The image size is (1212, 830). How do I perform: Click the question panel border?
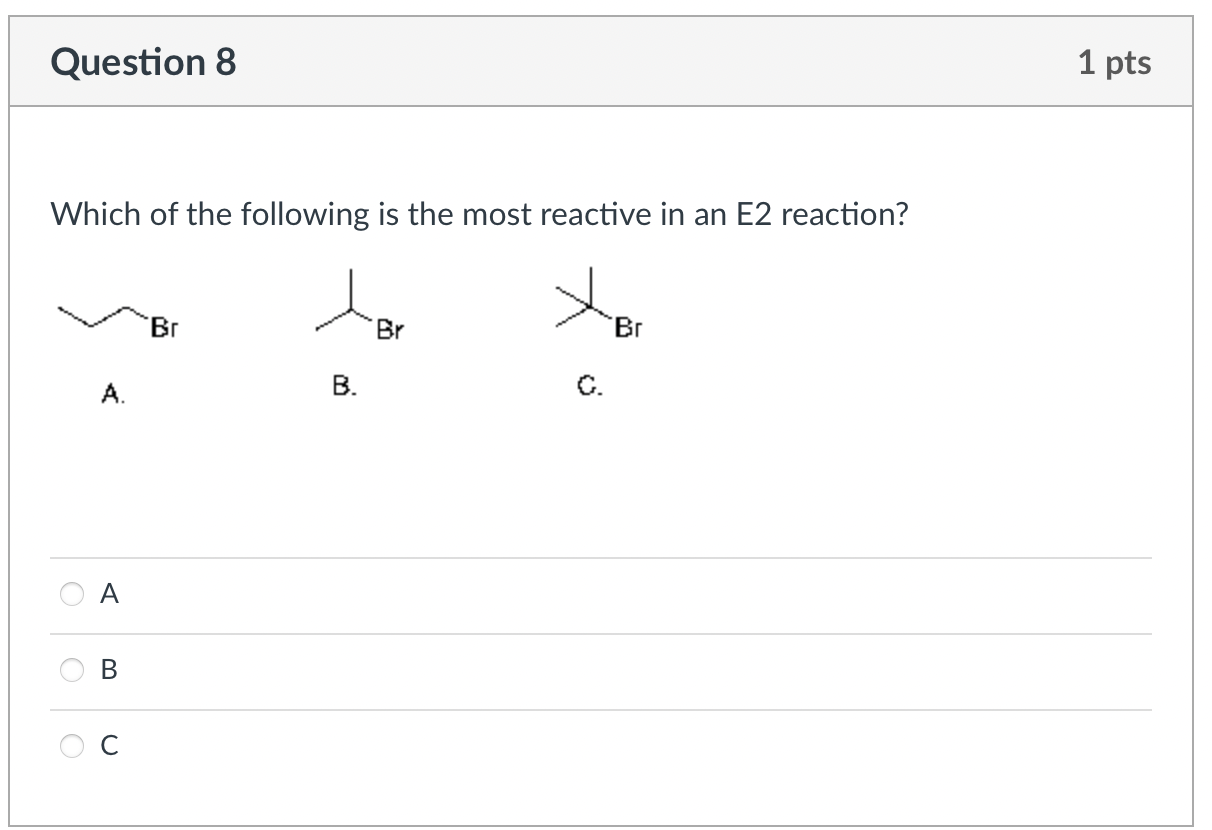point(12,415)
